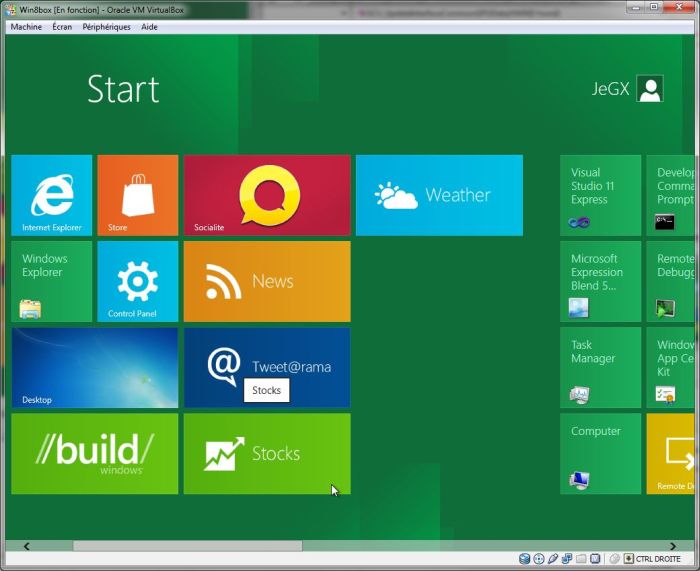This screenshot has width=700, height=571.
Task: Launch the Tweet@rama tile
Action: coord(267,367)
